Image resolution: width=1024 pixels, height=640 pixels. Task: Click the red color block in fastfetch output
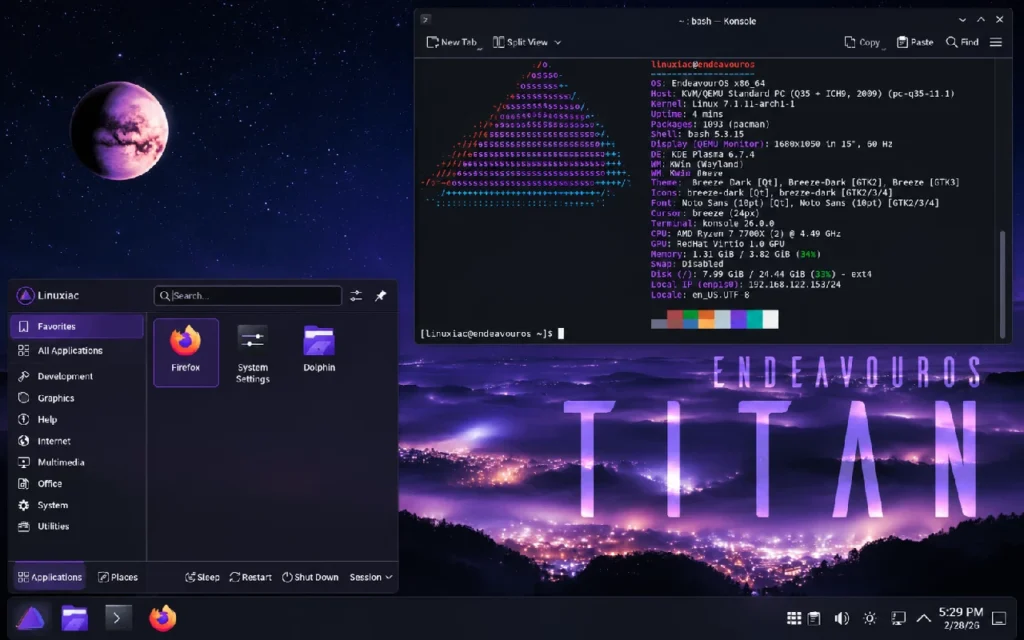click(x=675, y=319)
